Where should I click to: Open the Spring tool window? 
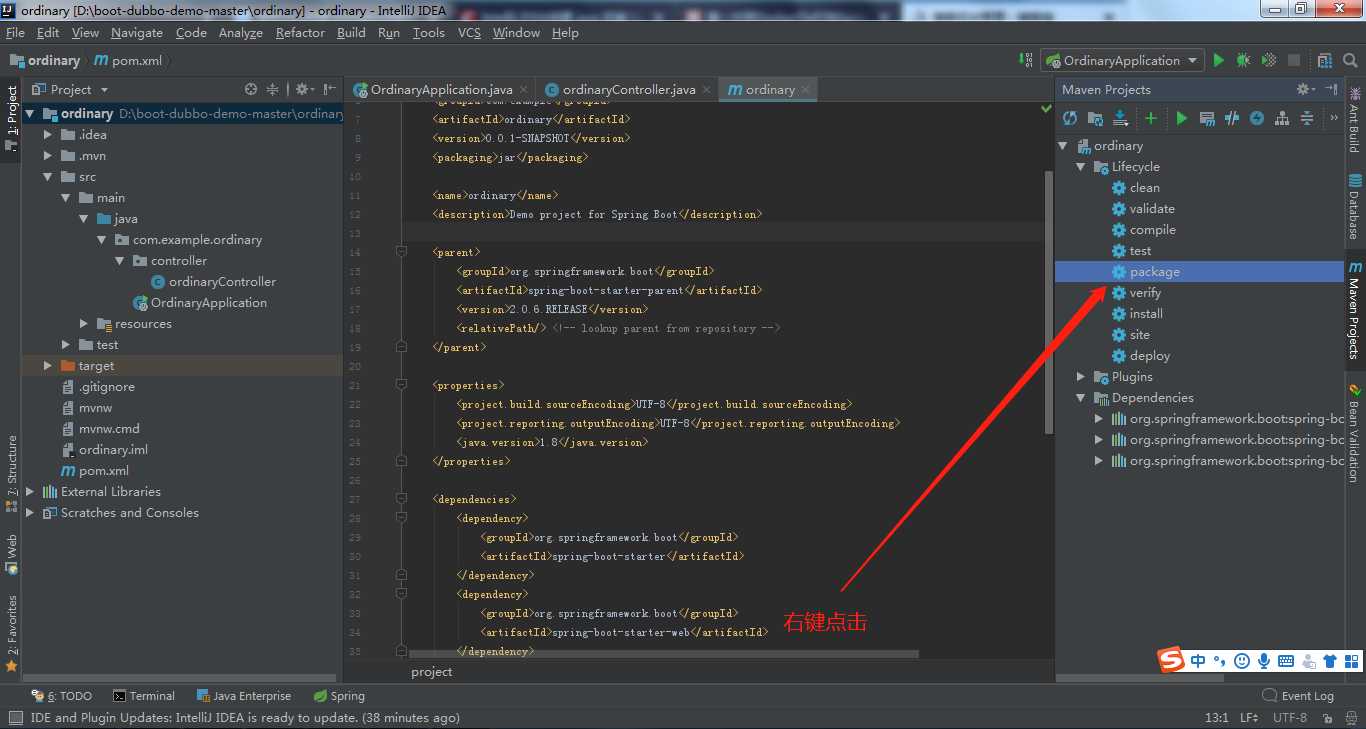(339, 696)
